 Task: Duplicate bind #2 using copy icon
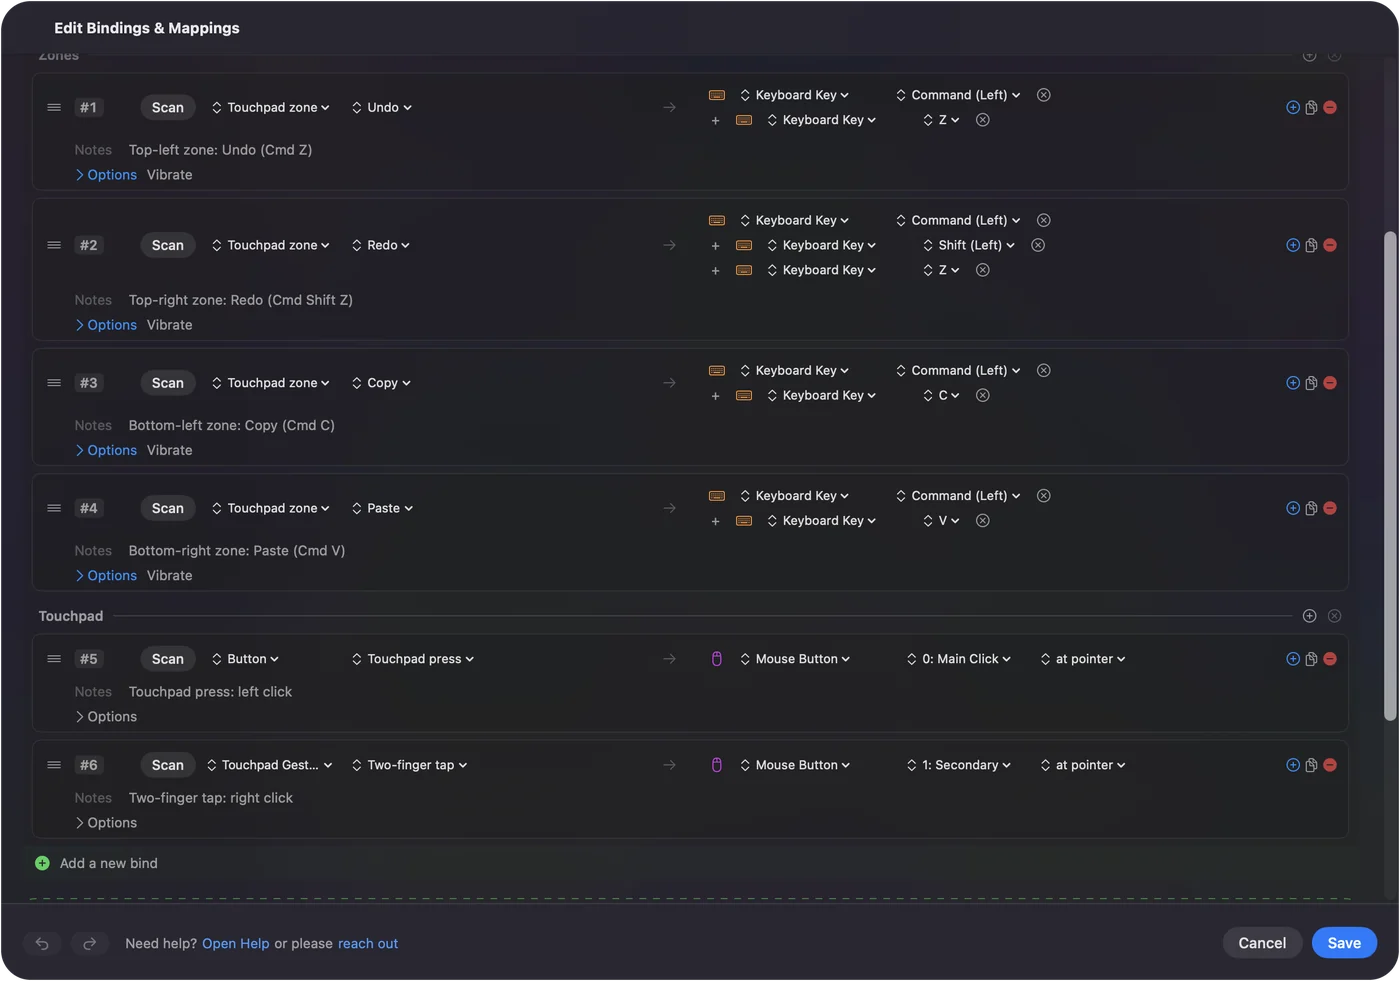[1311, 246]
